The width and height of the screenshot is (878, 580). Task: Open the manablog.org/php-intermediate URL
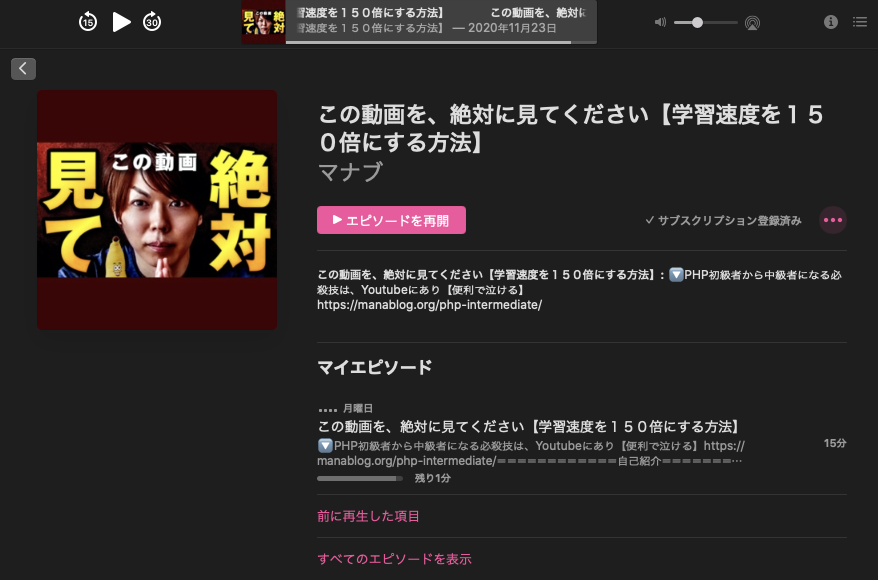tap(429, 305)
